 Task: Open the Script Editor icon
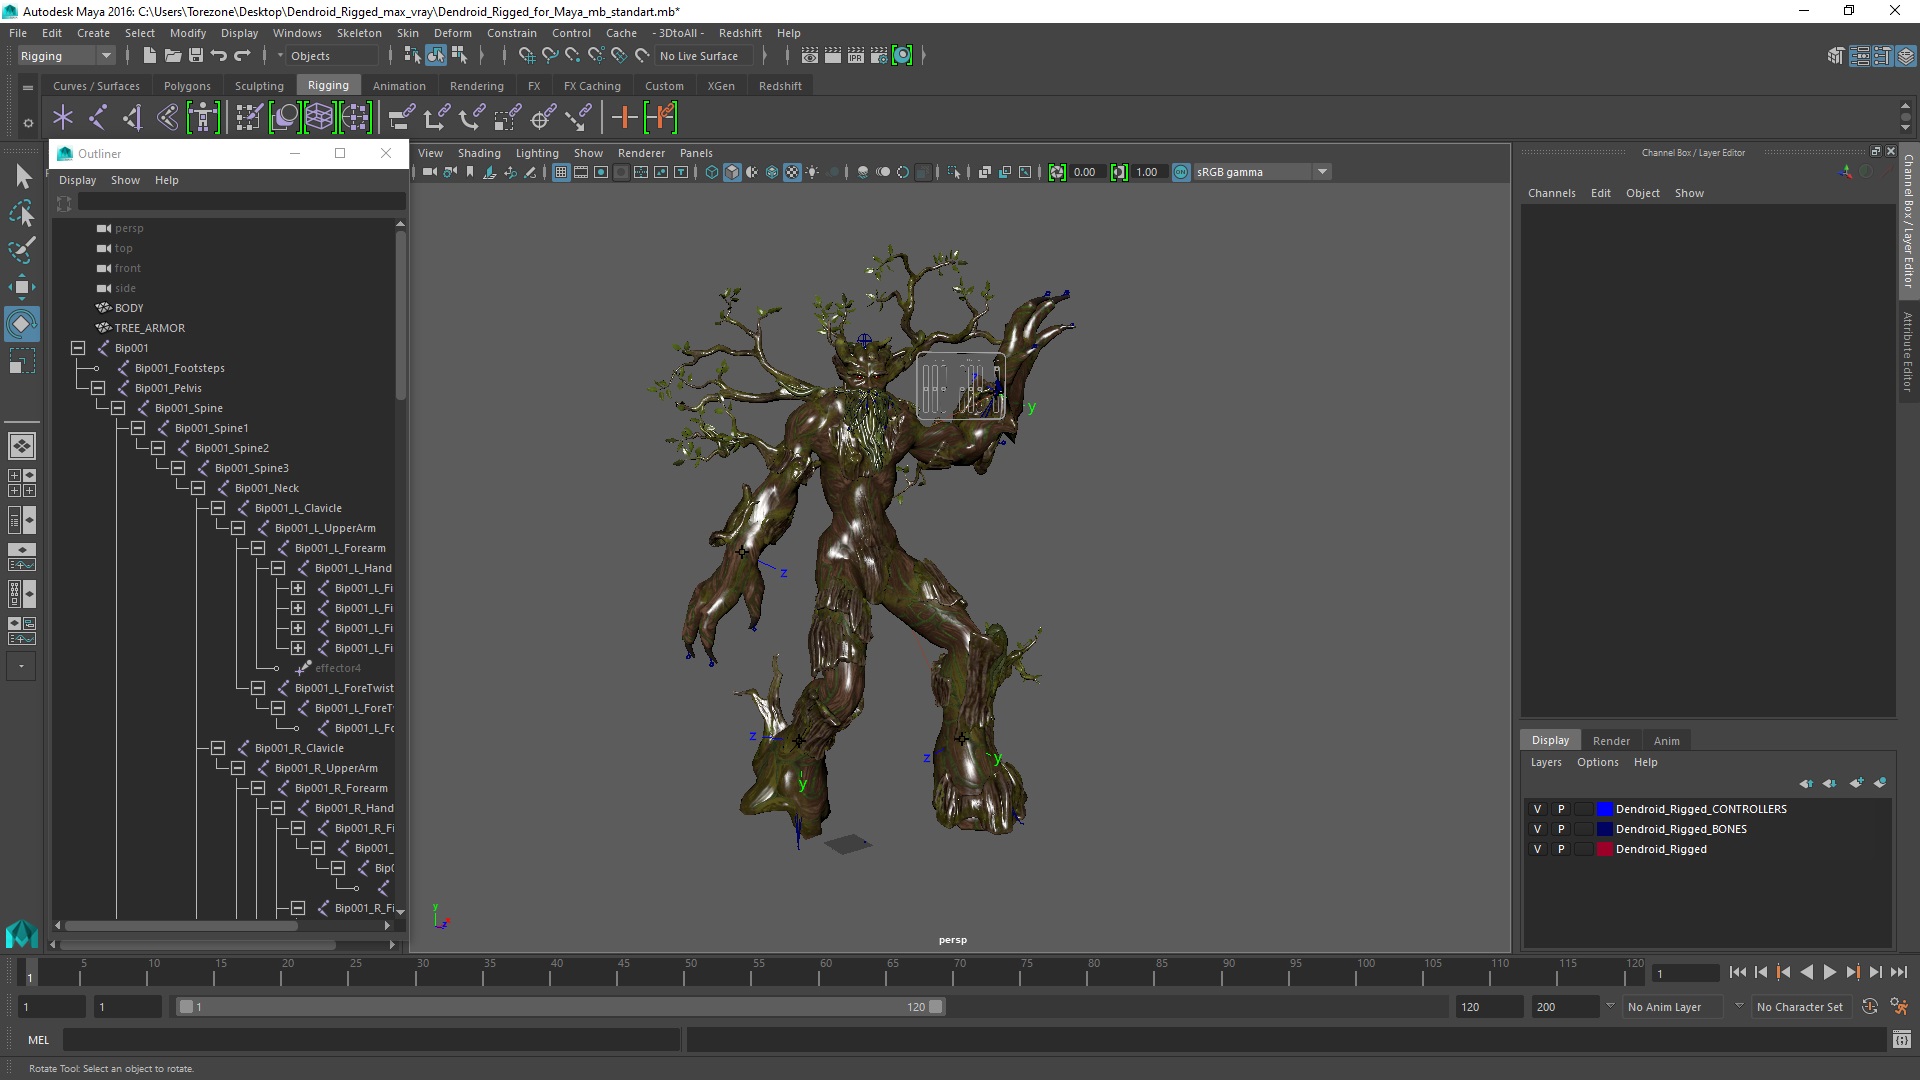[1901, 1040]
